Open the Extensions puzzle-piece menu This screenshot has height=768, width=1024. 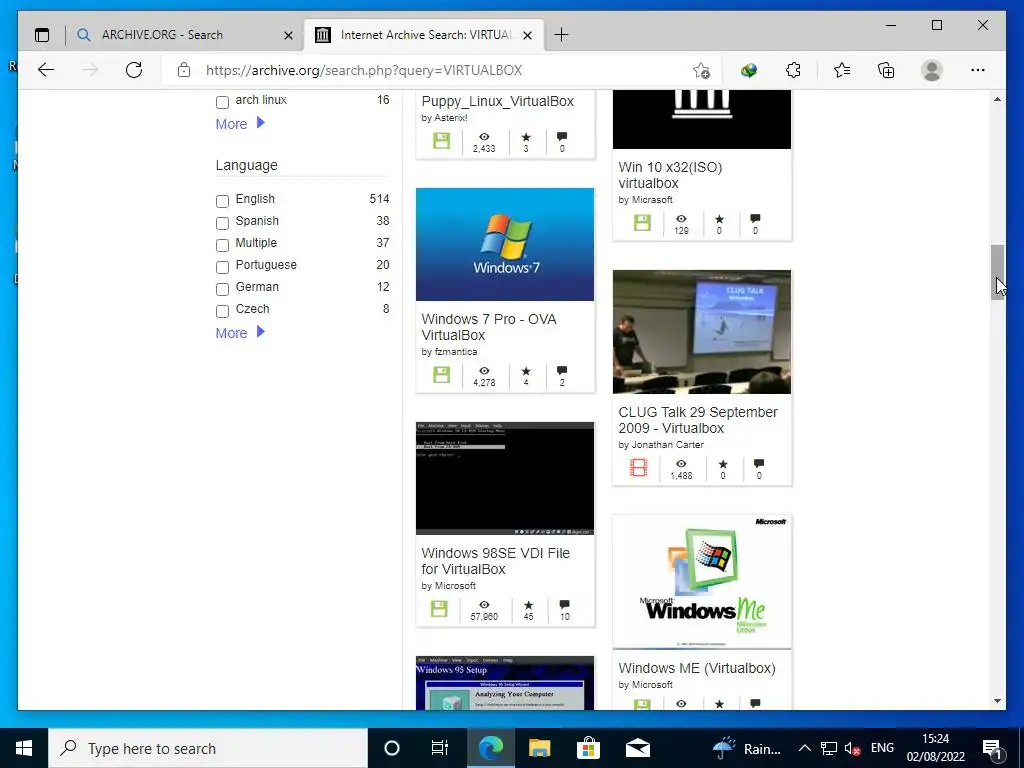click(793, 70)
